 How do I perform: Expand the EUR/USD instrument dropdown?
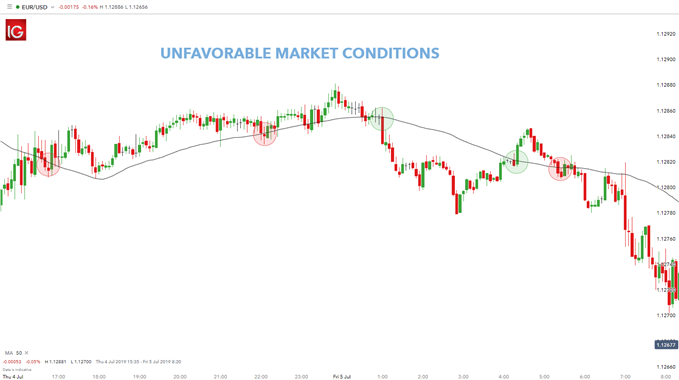coord(52,7)
